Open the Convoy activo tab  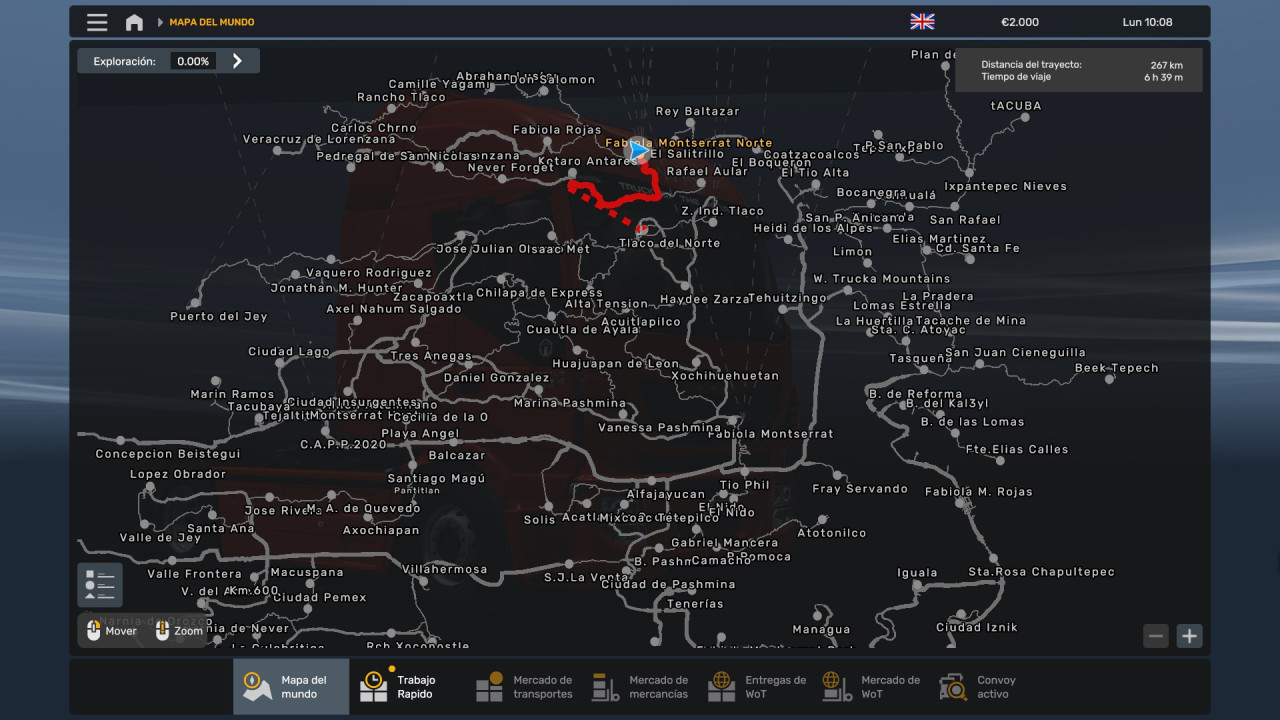pyautogui.click(x=987, y=687)
